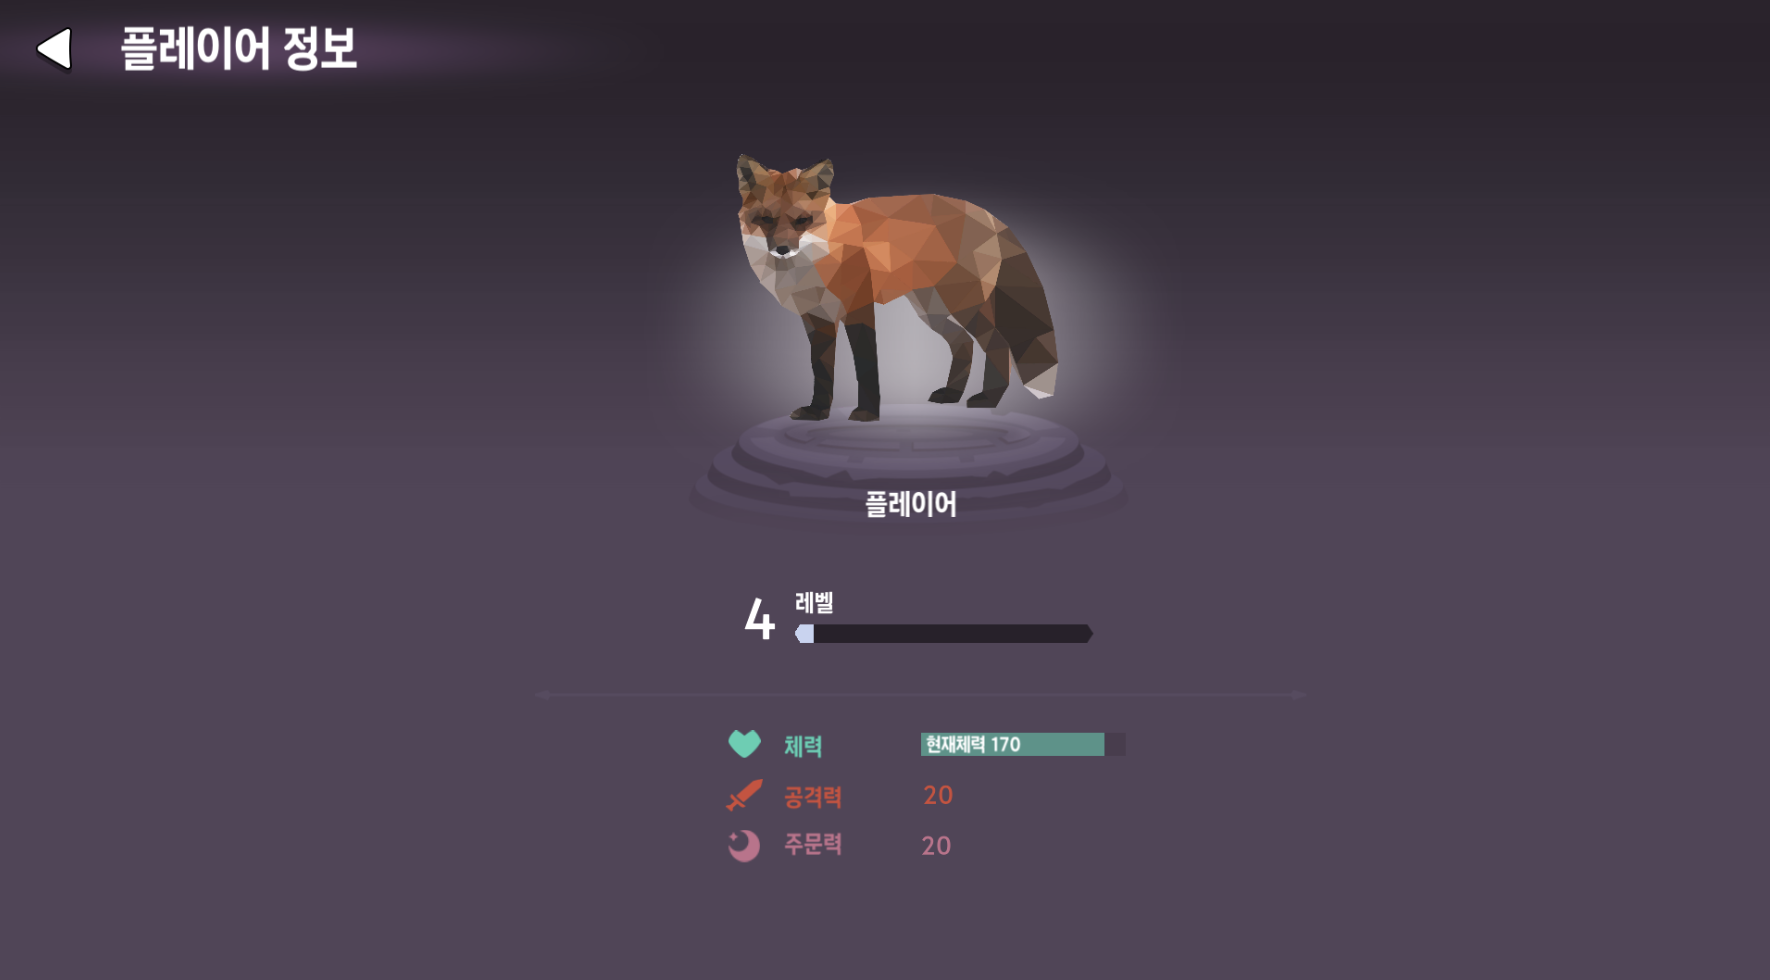This screenshot has width=1770, height=980.
Task: Click the filled start of experience bar
Action: coord(804,634)
